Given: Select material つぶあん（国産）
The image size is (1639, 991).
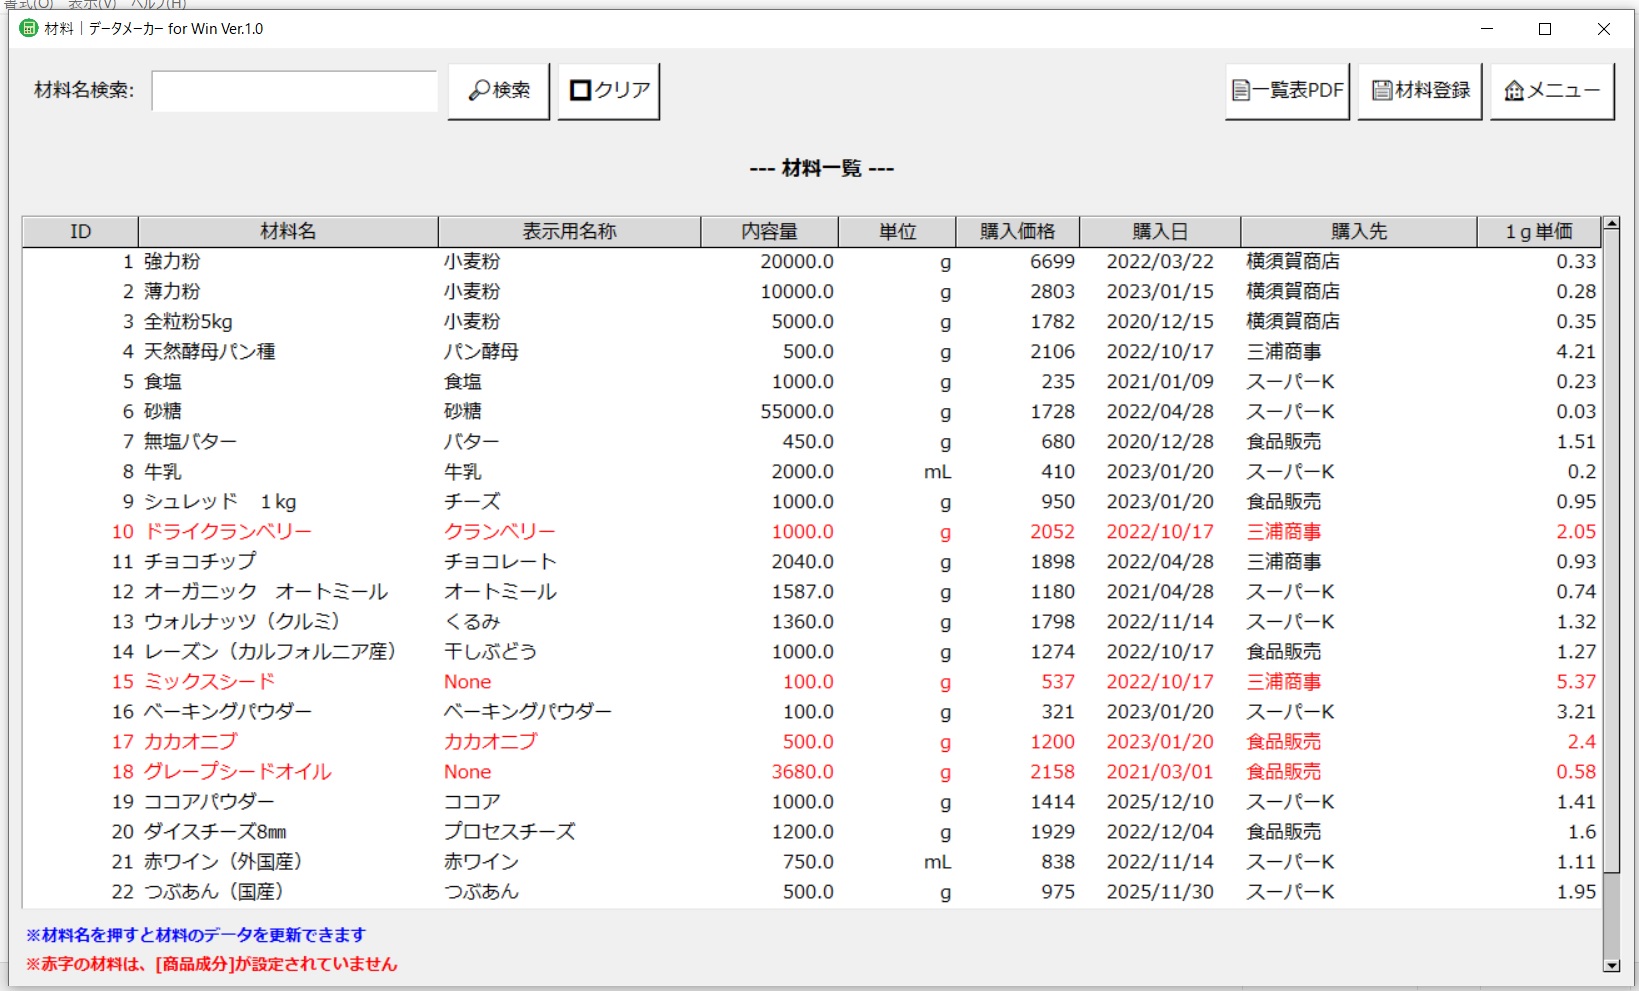Looking at the screenshot, I should (215, 892).
